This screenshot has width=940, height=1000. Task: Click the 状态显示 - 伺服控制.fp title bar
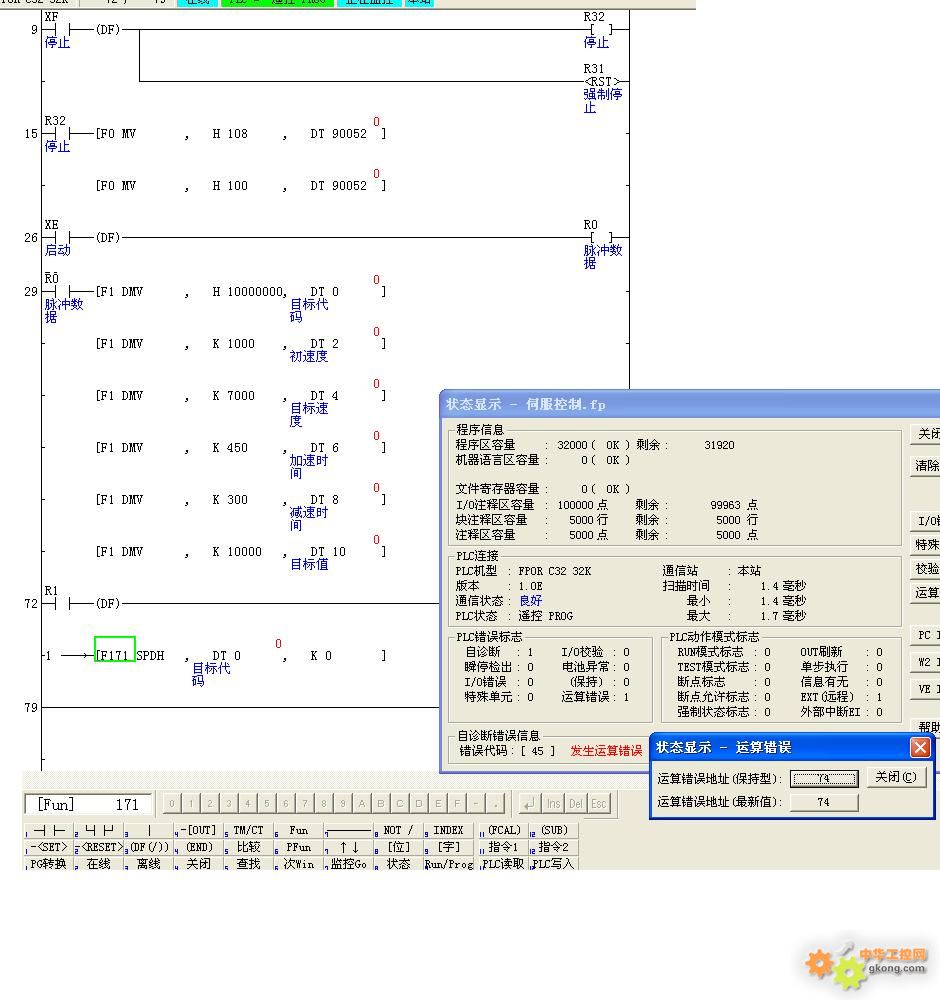[690, 404]
